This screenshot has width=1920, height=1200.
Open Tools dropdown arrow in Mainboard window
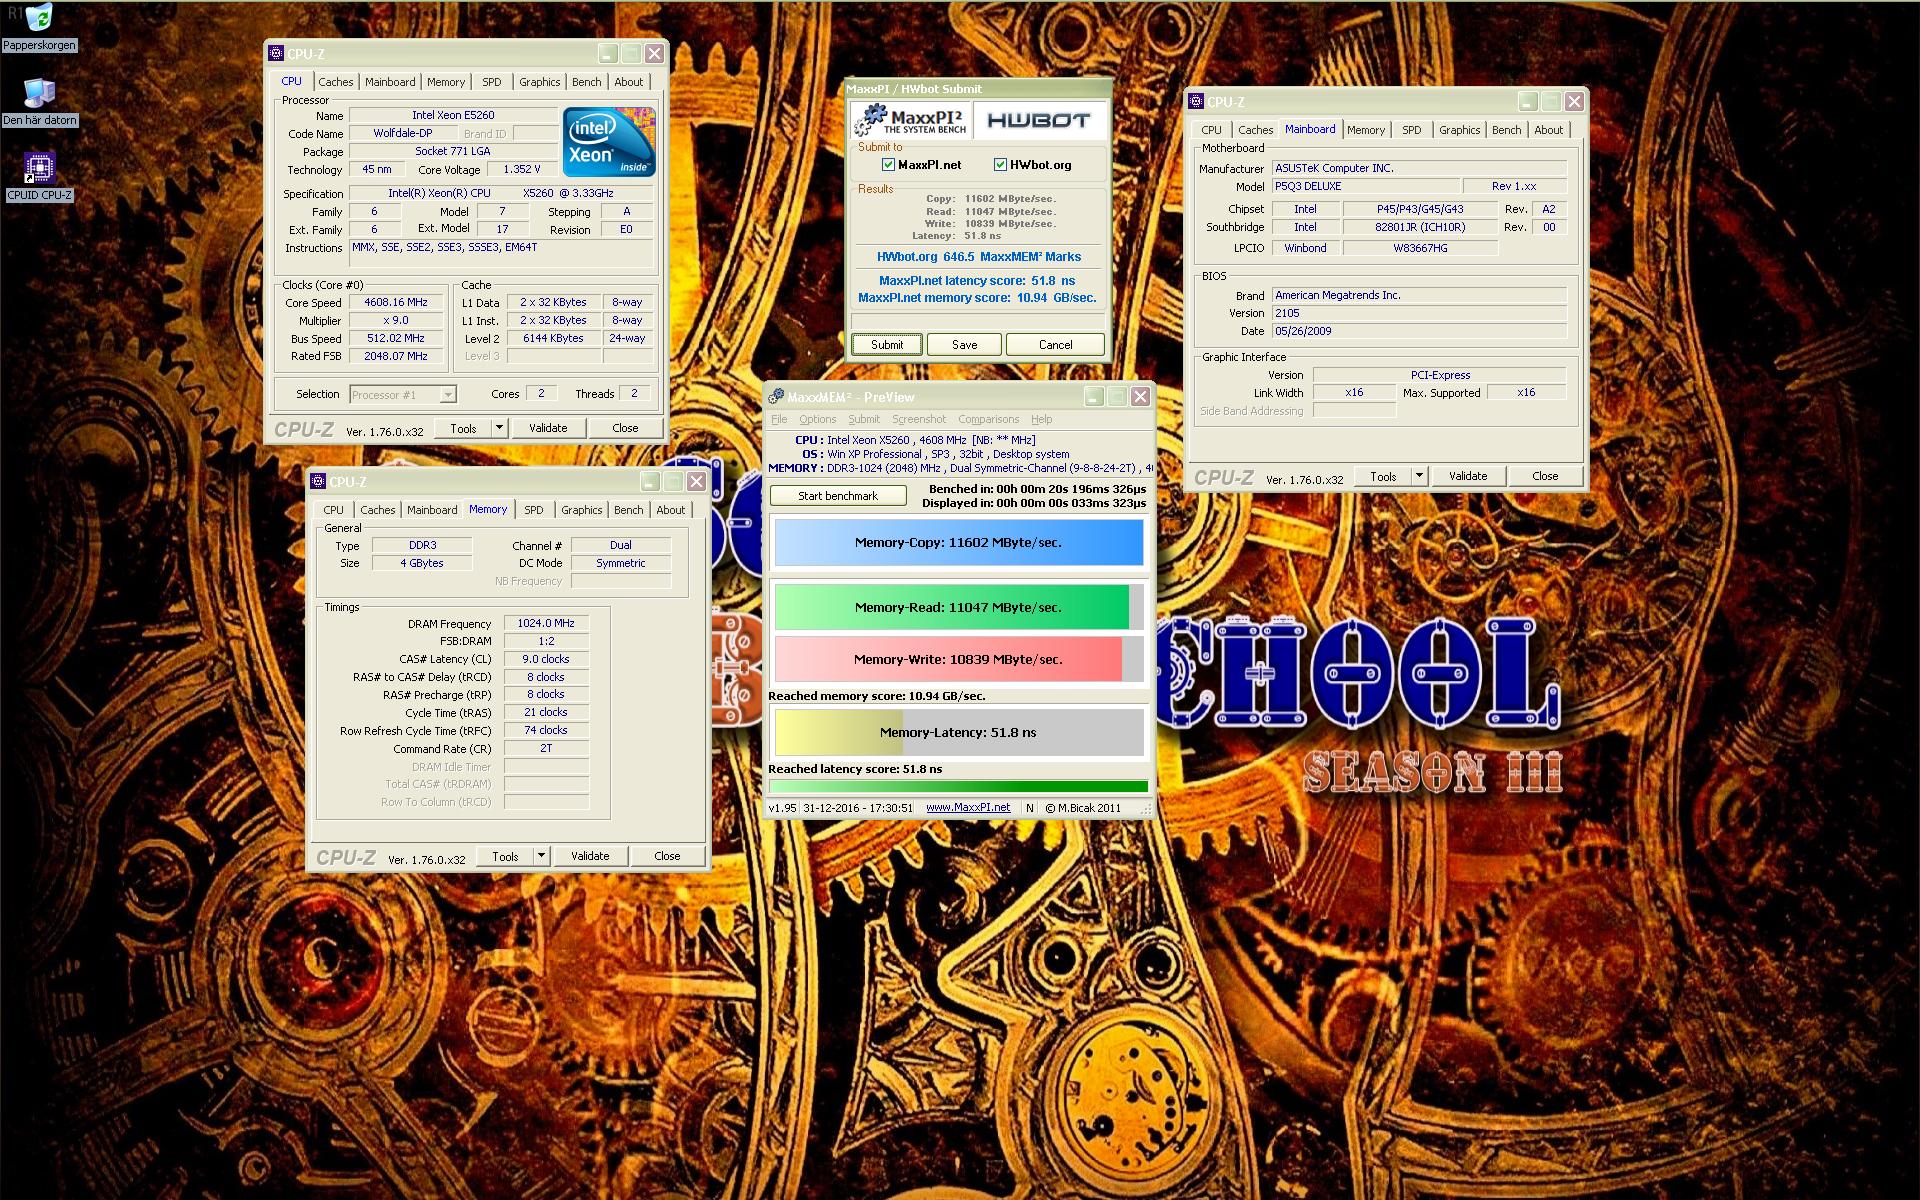click(1419, 476)
